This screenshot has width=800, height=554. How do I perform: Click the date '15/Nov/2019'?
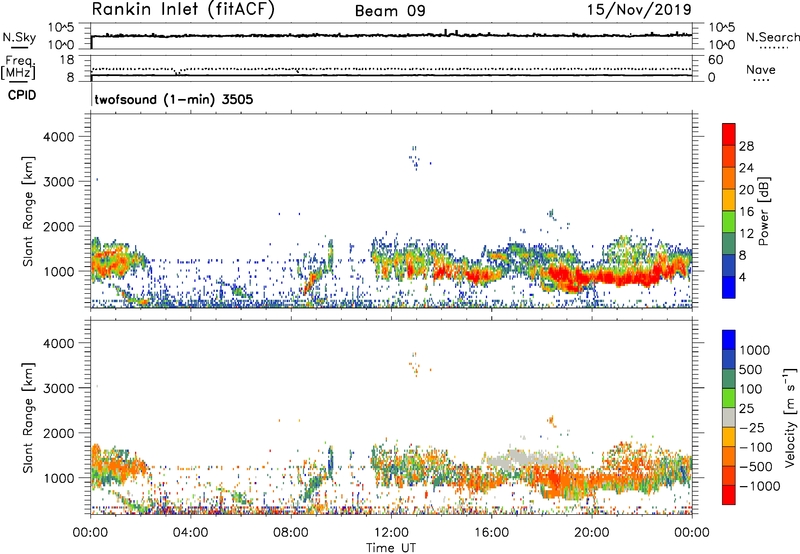click(639, 9)
